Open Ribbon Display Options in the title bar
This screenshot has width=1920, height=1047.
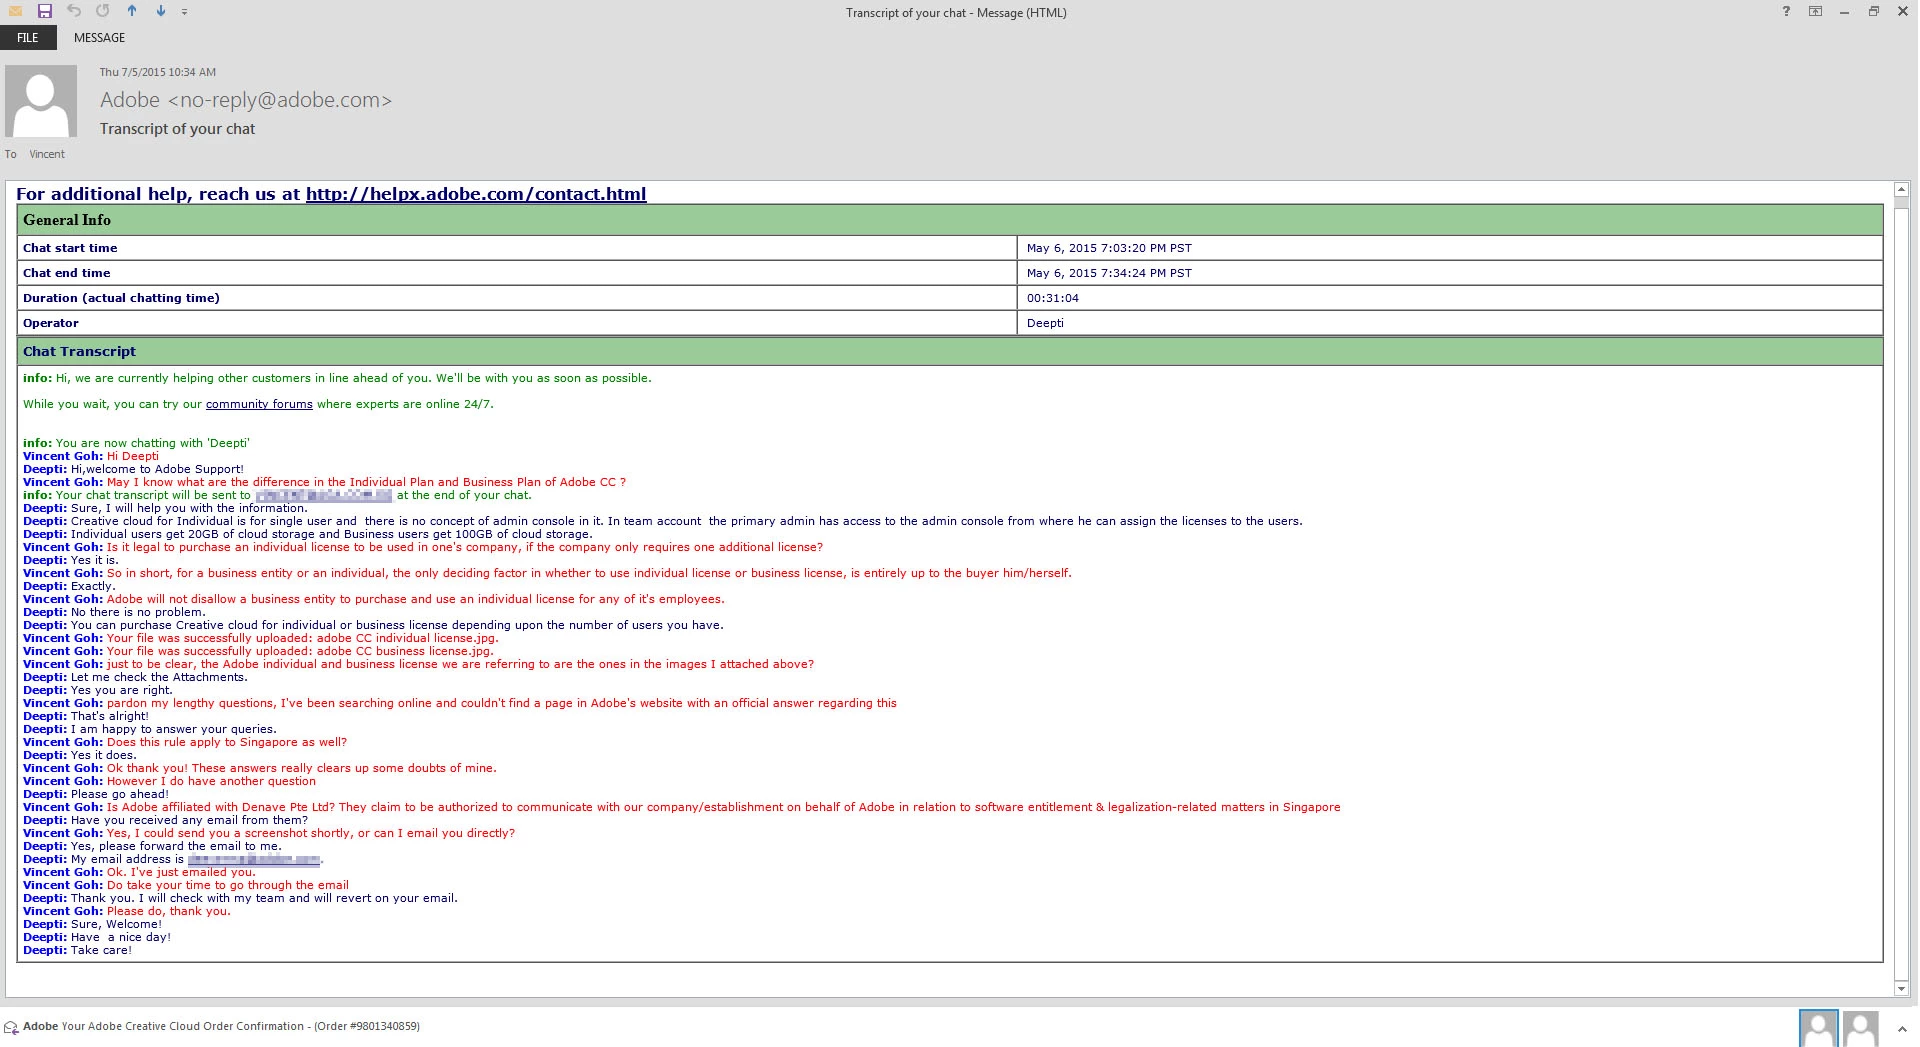pyautogui.click(x=1815, y=12)
